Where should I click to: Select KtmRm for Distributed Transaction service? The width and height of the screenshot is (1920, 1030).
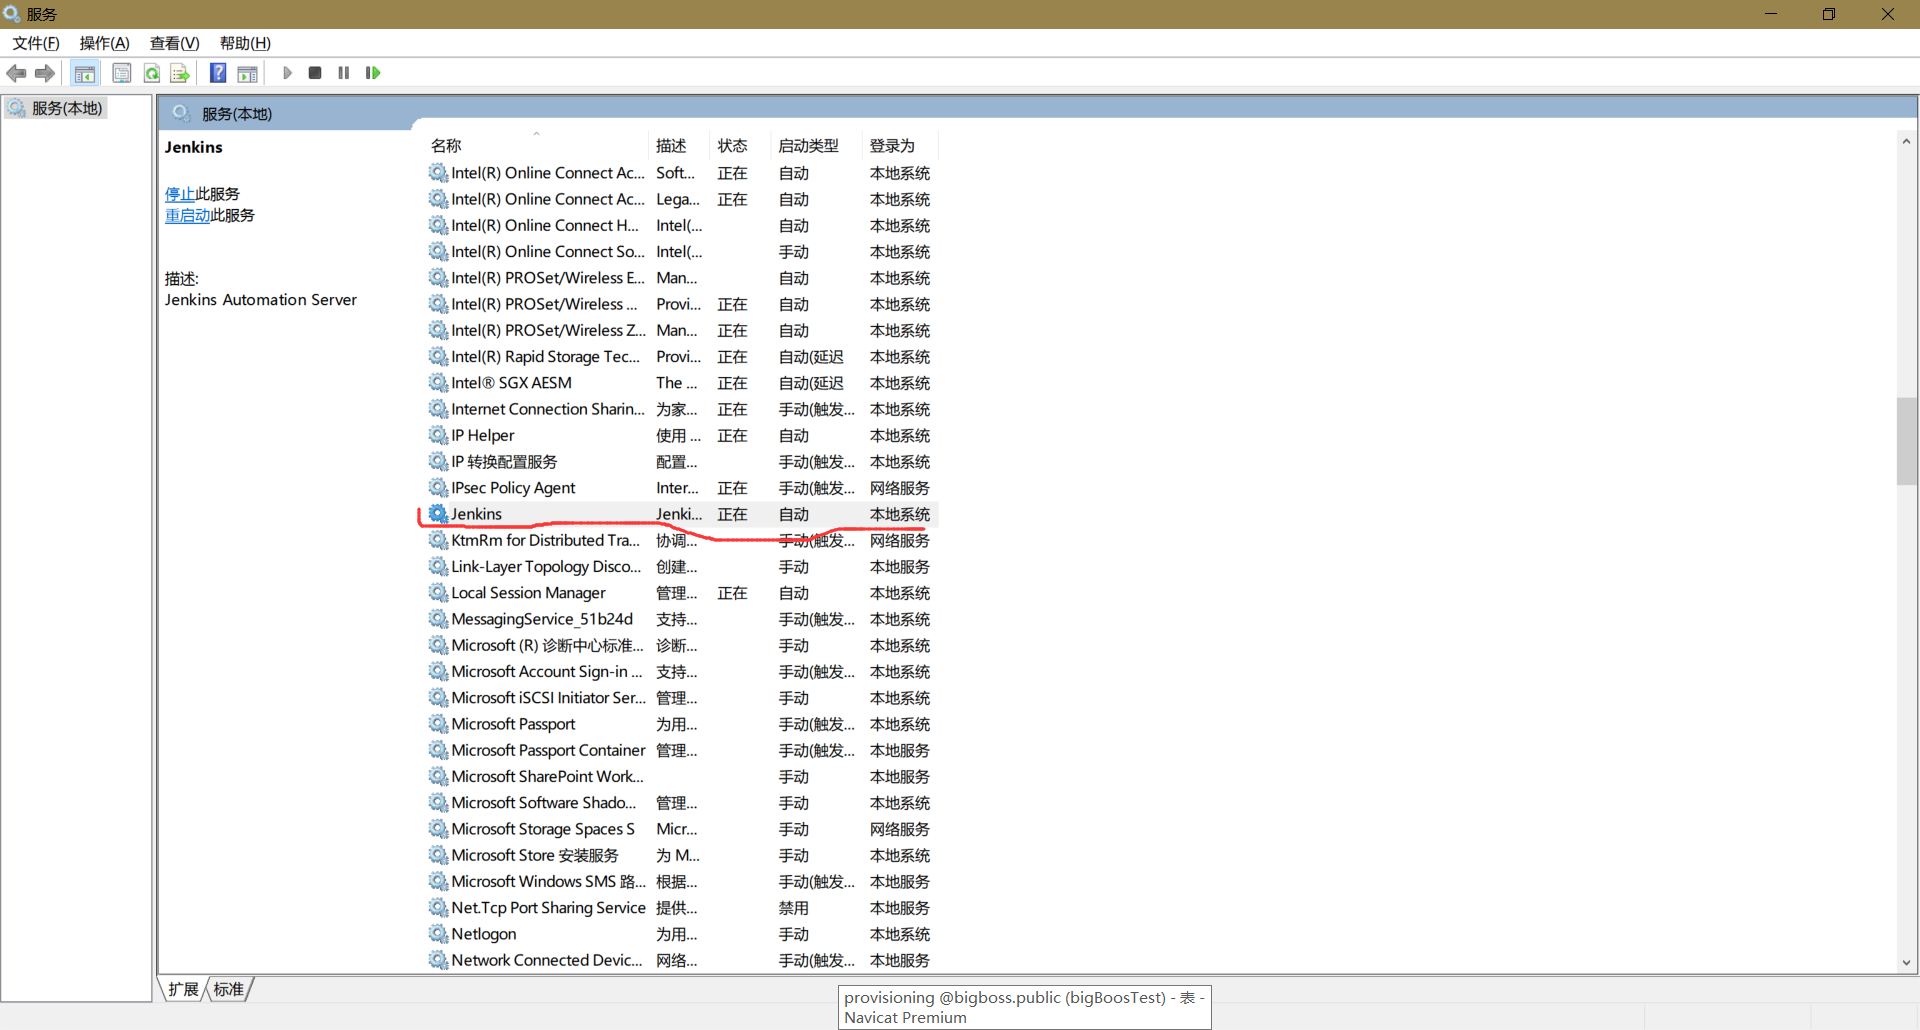click(x=683, y=540)
